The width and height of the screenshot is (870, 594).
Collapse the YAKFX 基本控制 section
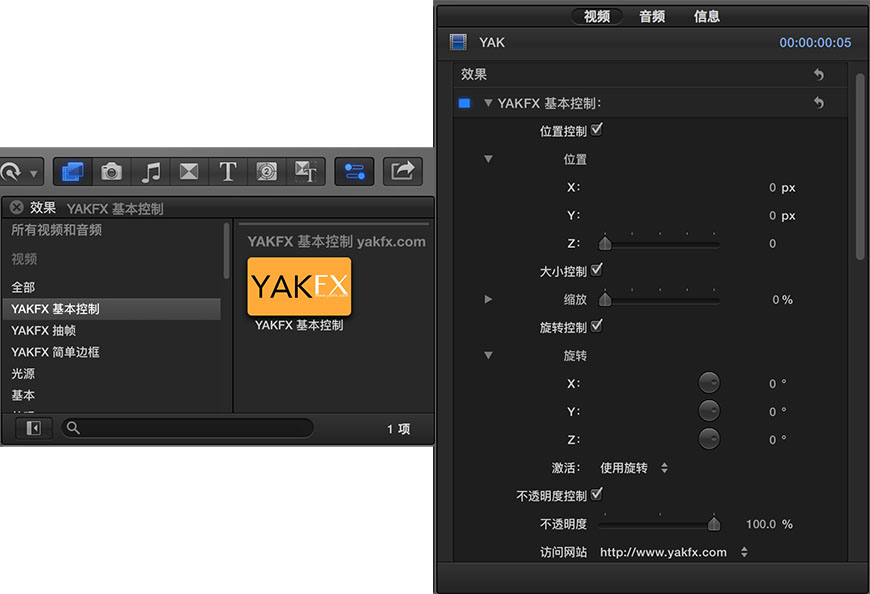click(488, 103)
